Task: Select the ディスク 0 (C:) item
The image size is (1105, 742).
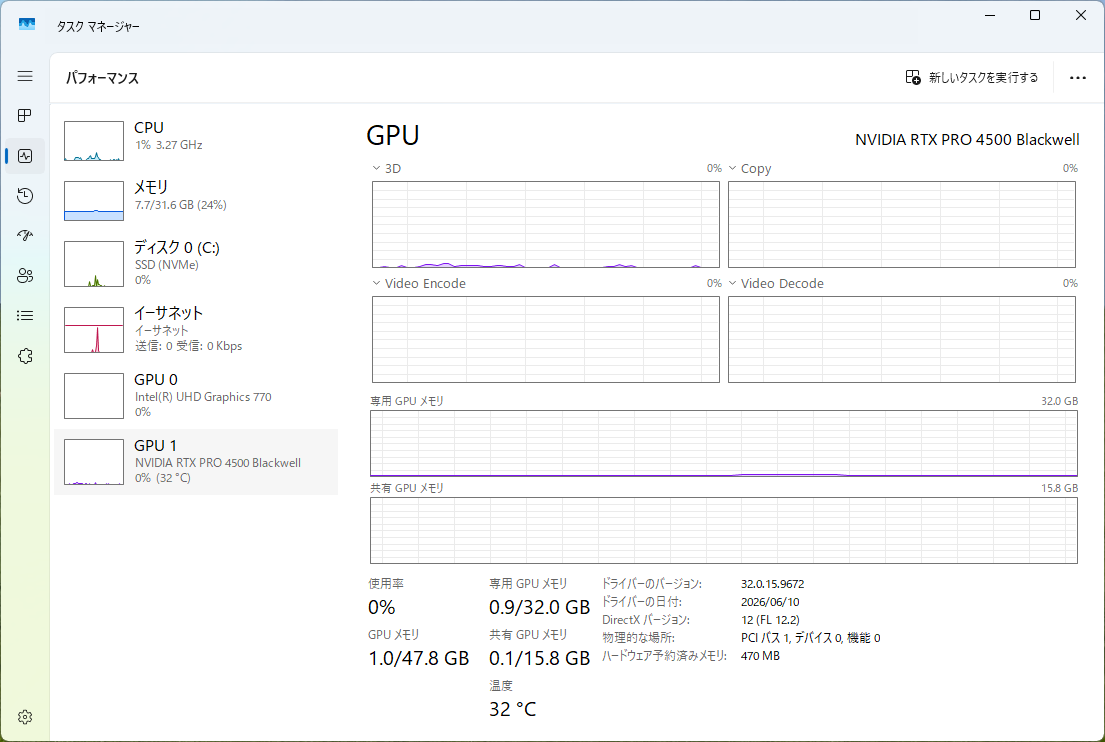Action: 196,264
